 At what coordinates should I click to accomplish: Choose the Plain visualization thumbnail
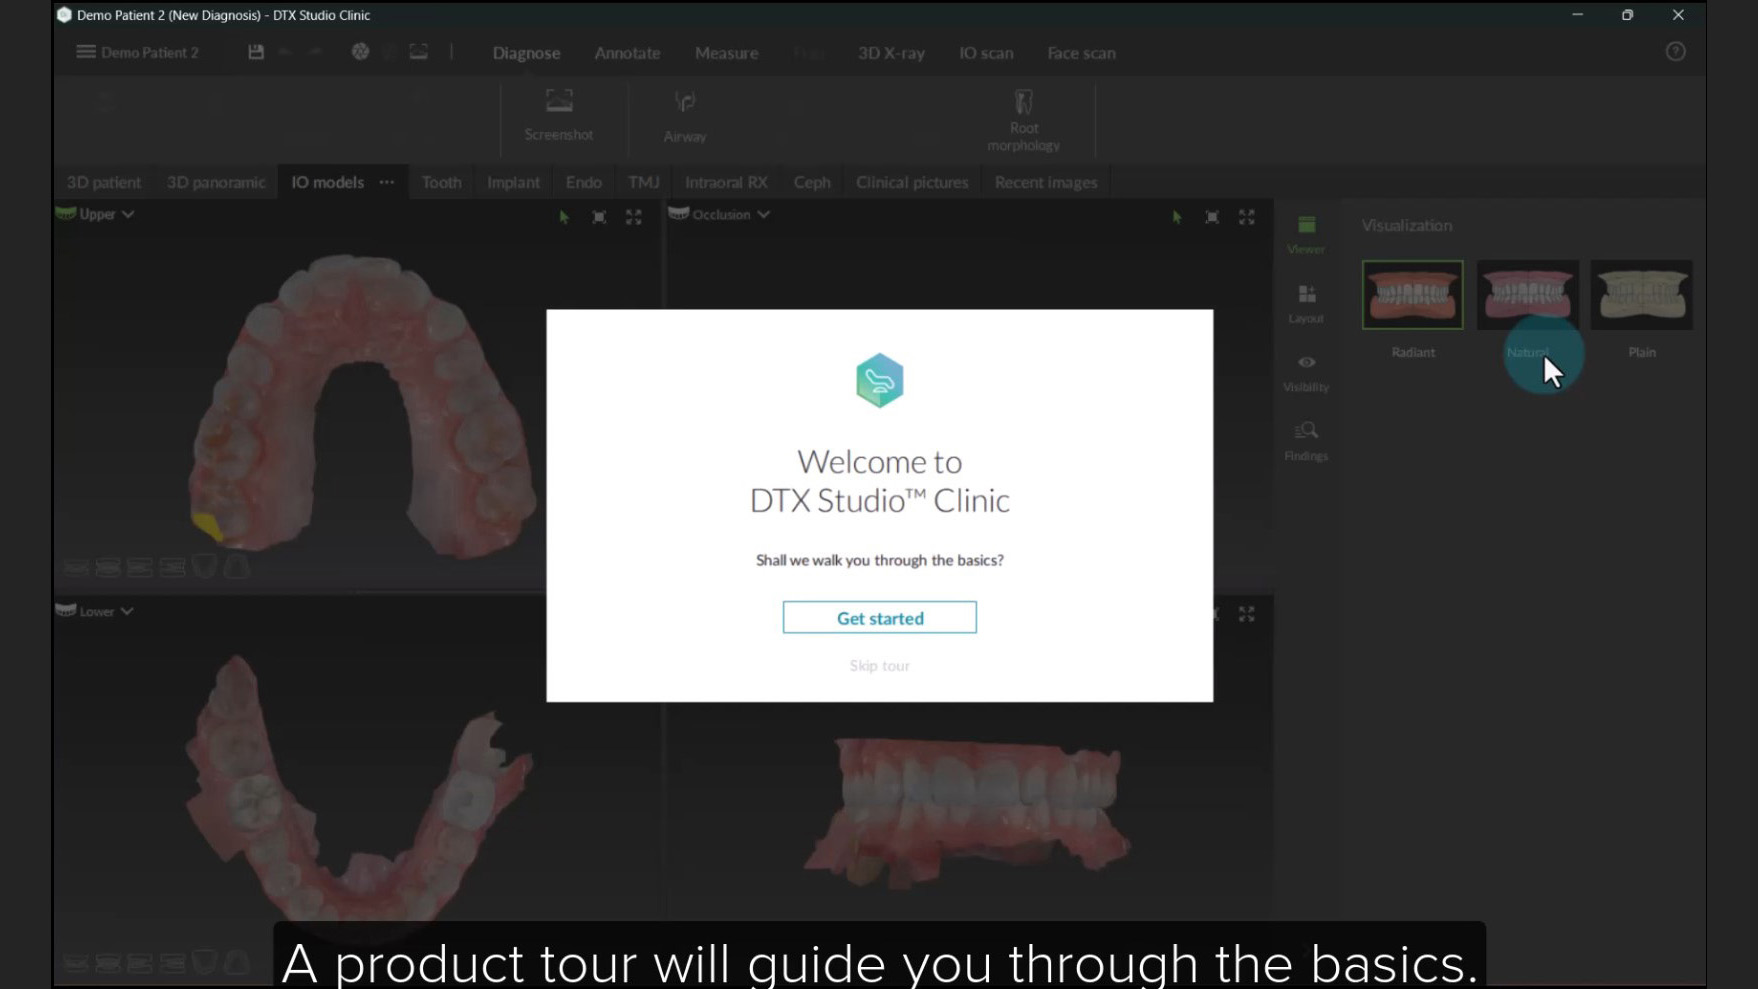(1642, 295)
